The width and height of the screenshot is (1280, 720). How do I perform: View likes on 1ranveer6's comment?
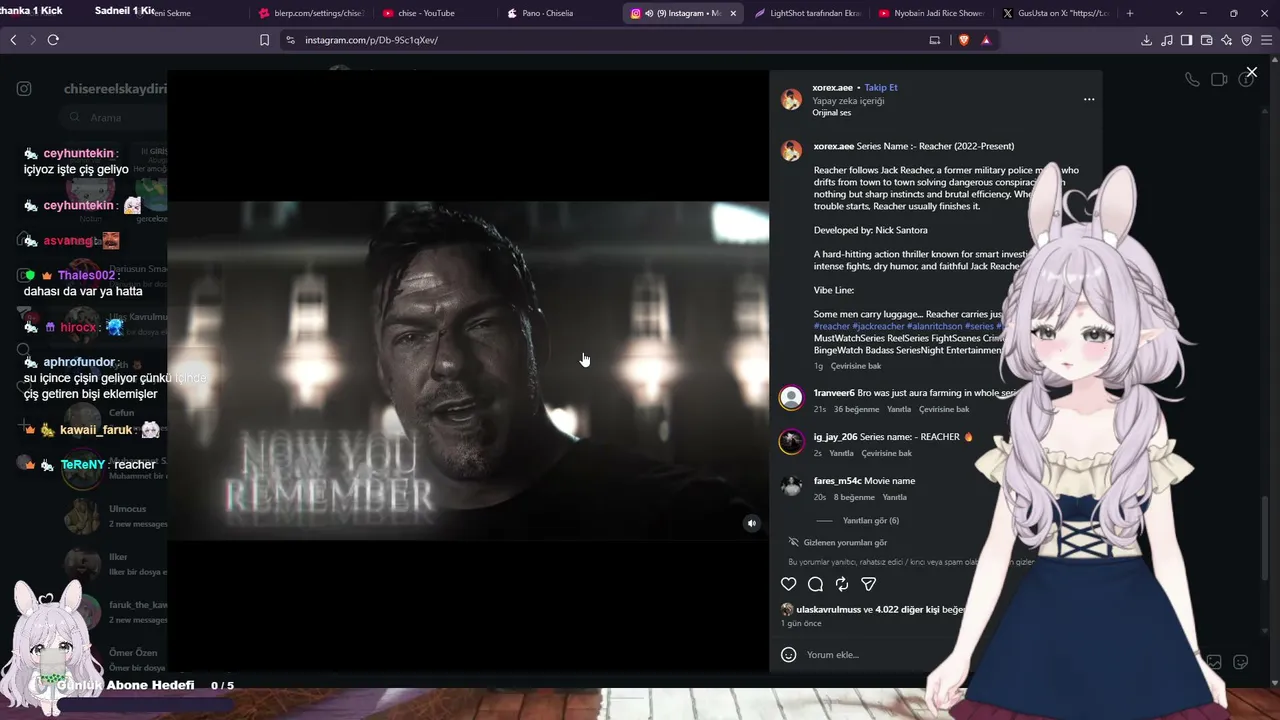856,409
